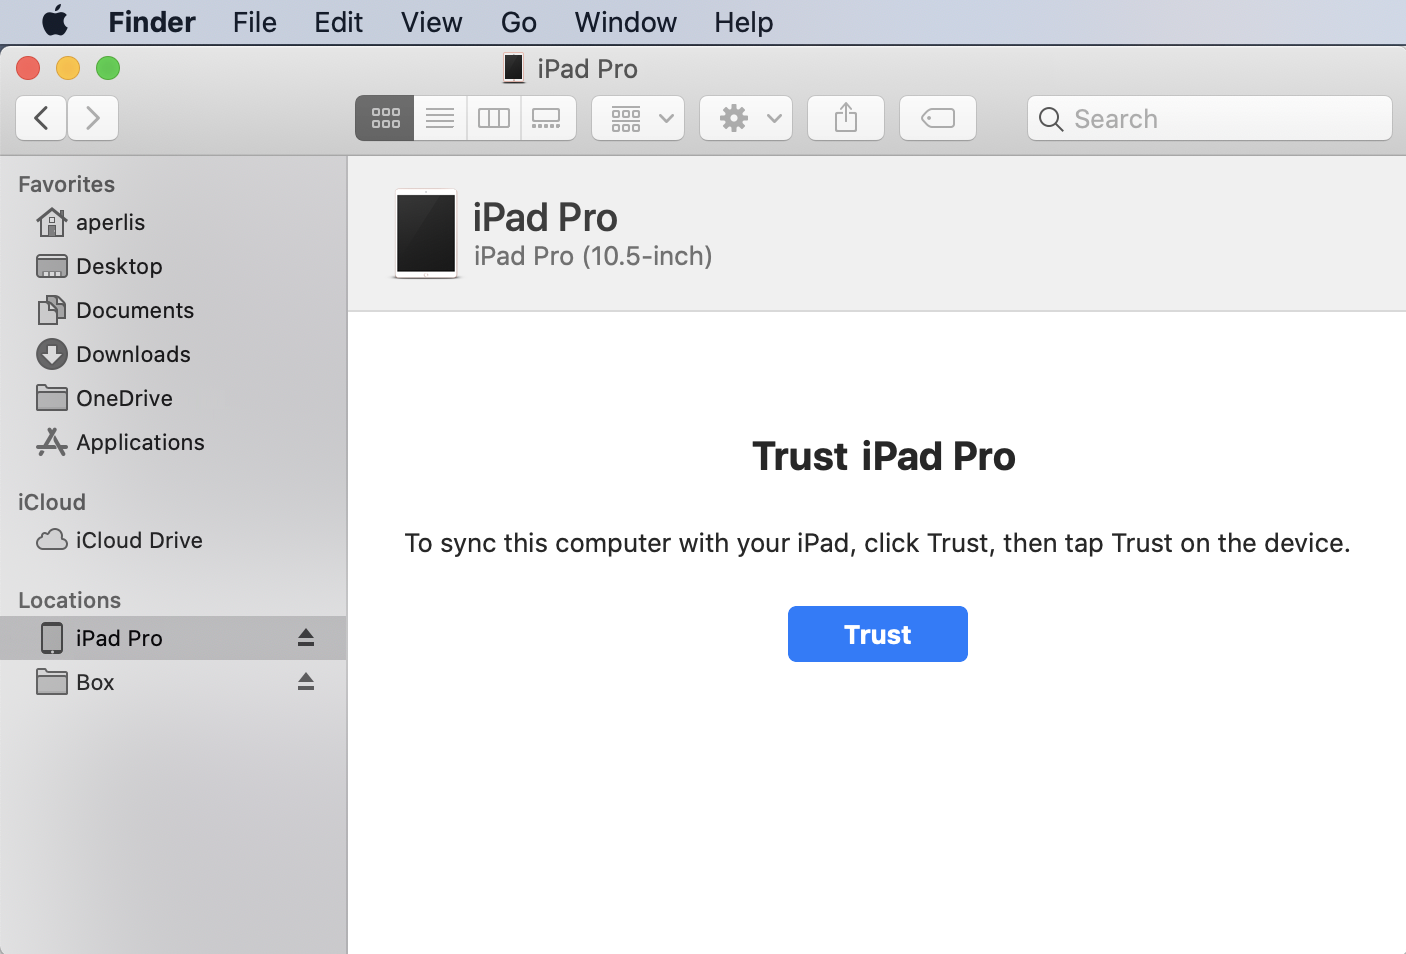The width and height of the screenshot is (1406, 954).
Task: Zoom the window with the green button
Action: pyautogui.click(x=108, y=68)
